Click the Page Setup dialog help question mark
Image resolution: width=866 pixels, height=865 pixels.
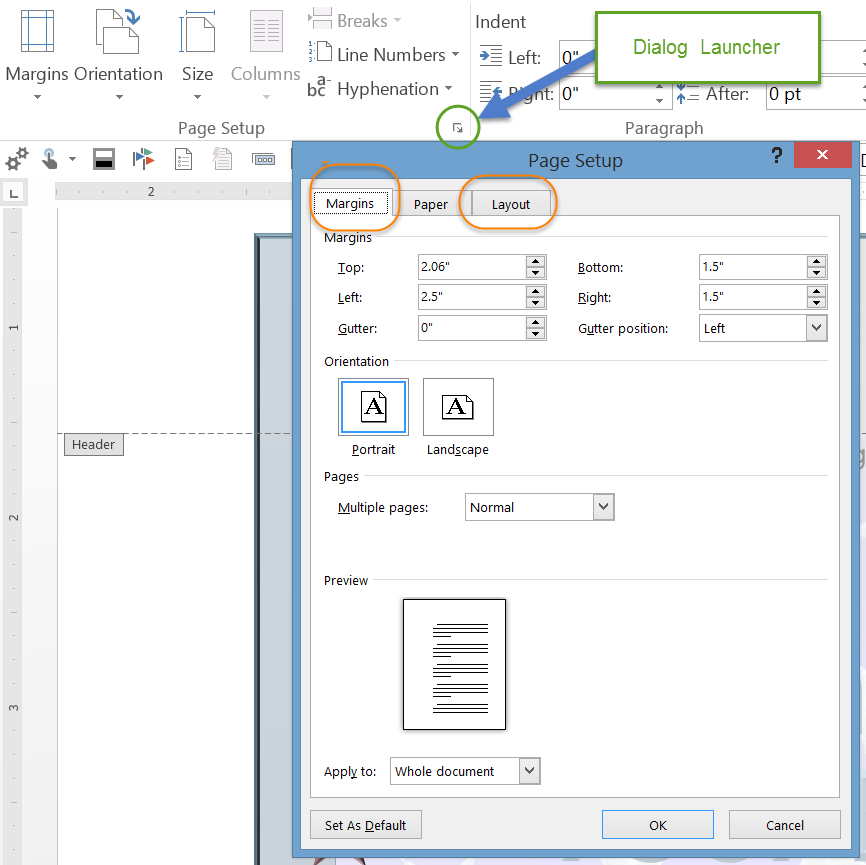coord(777,156)
